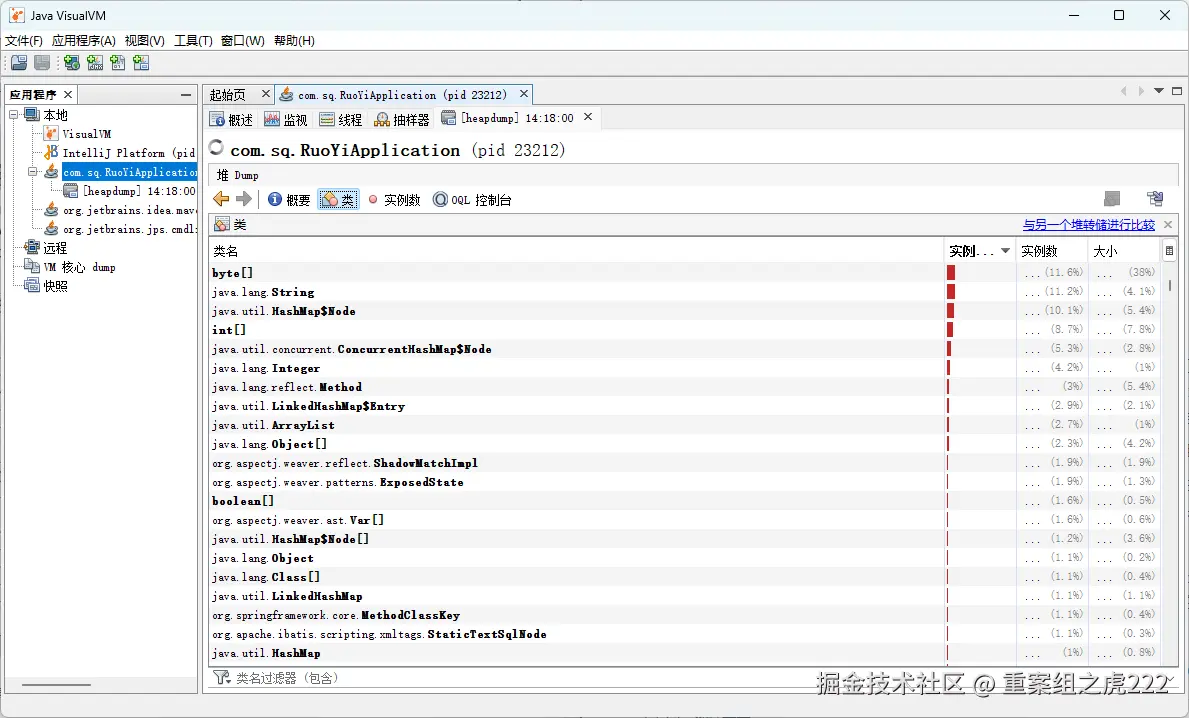Screen dimensions: 1189x718
Task: Open the 帮助(H) menu
Action: 294,40
